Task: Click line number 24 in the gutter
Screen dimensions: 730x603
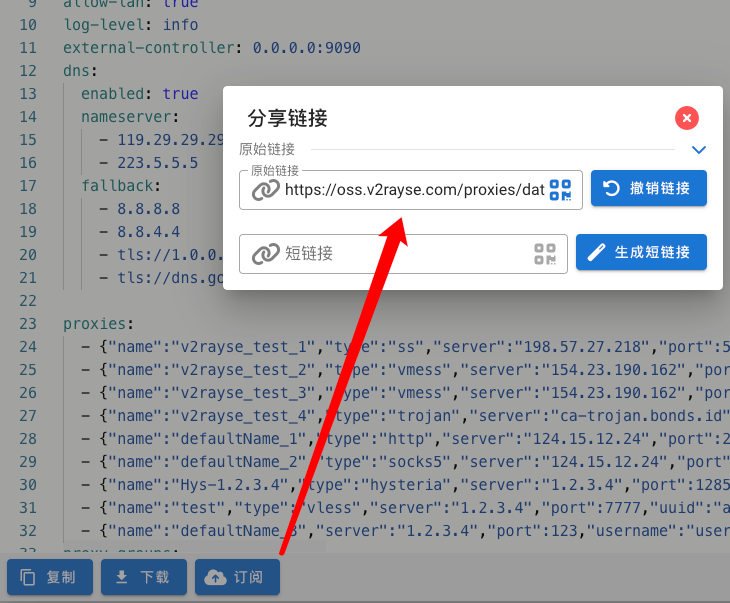Action: pyautogui.click(x=28, y=347)
